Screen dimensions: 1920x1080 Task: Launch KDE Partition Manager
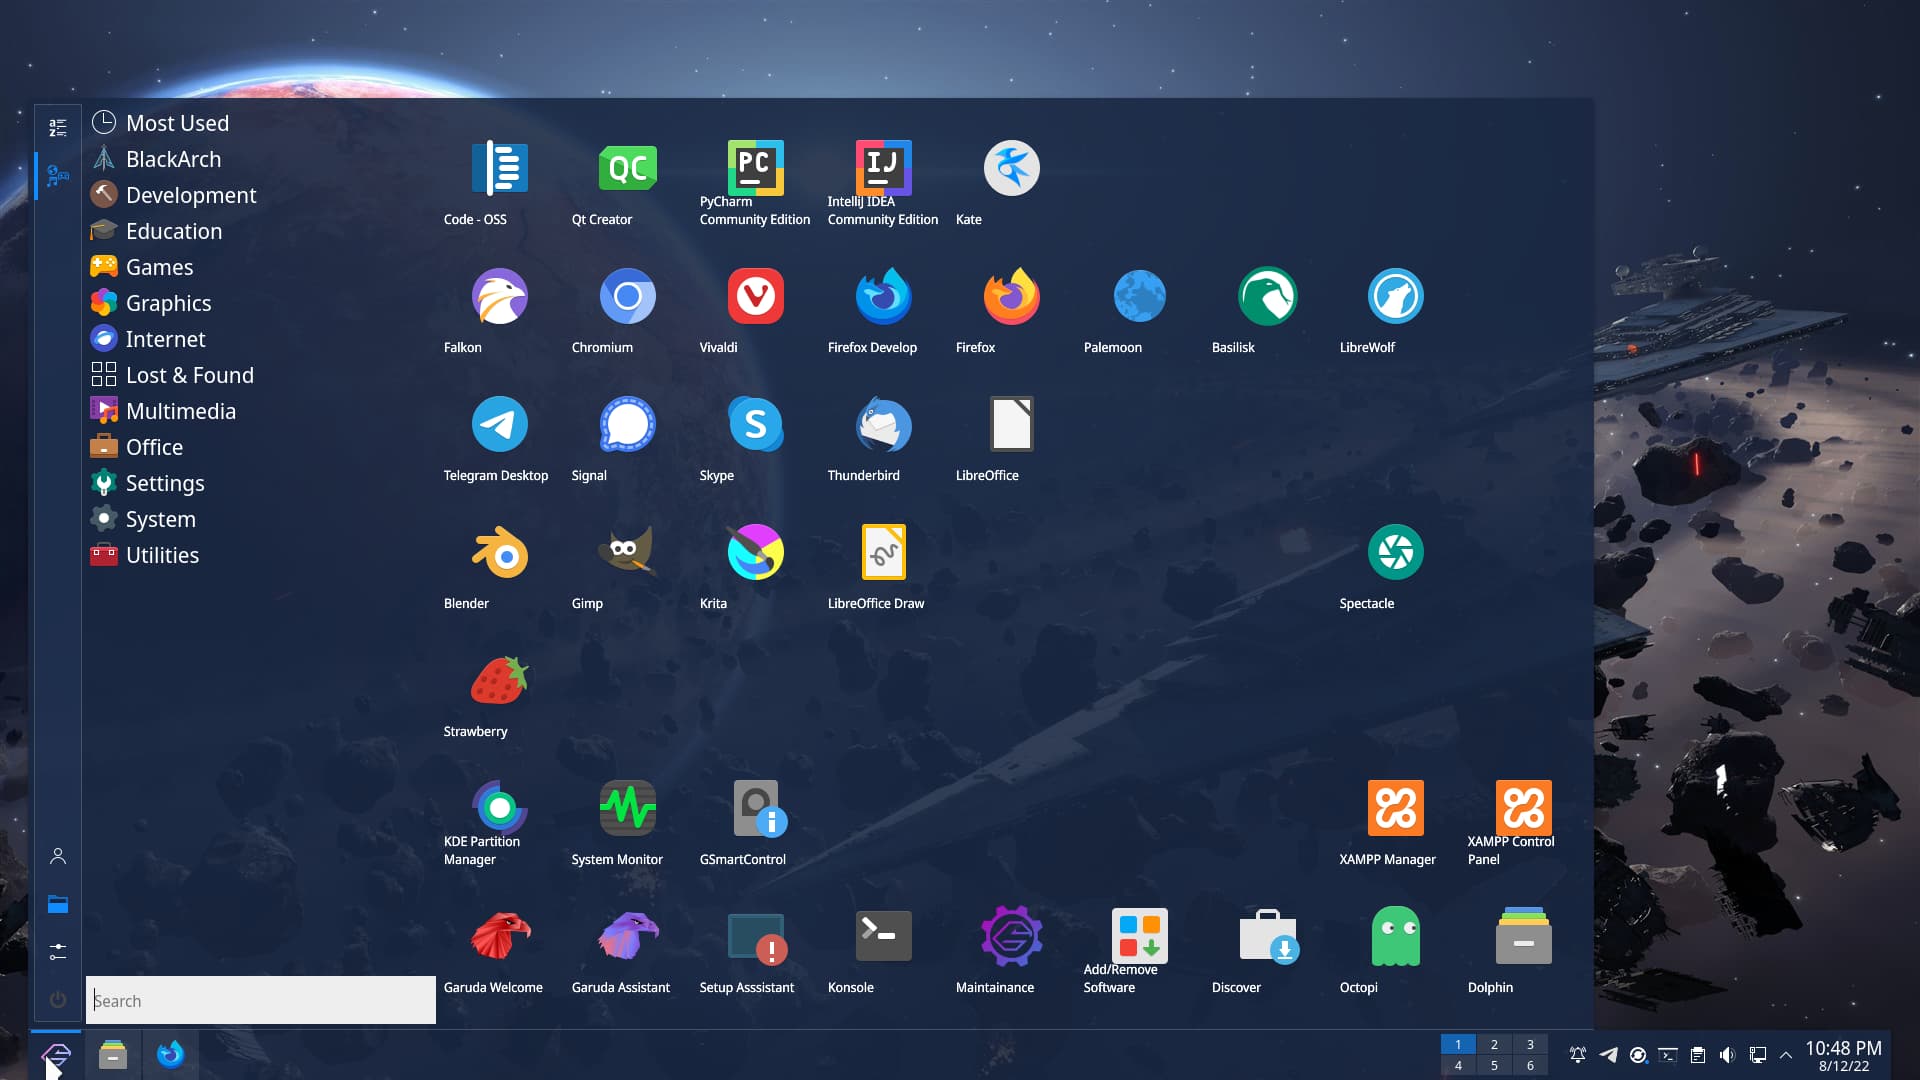(499, 808)
